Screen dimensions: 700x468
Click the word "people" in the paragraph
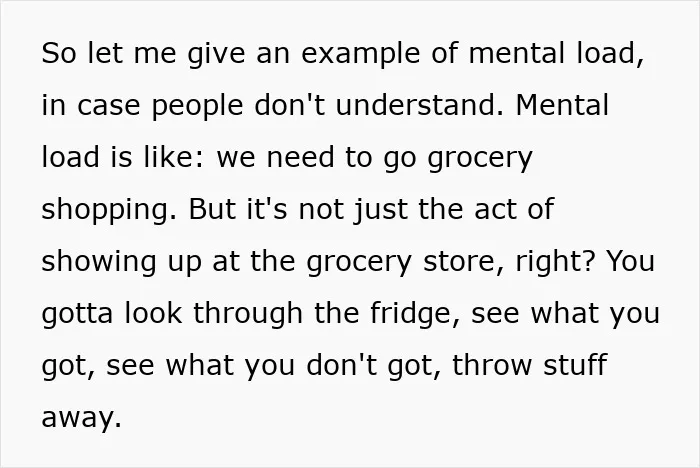(x=197, y=106)
